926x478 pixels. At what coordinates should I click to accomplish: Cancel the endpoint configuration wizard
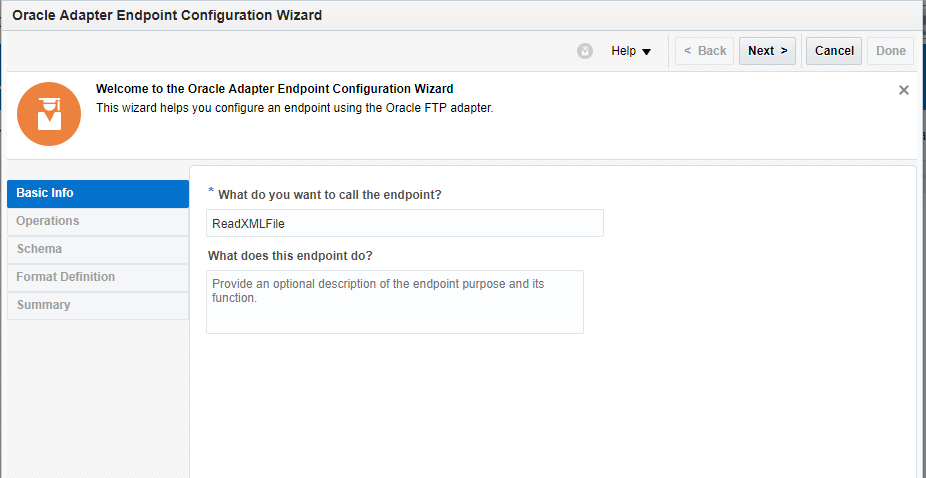click(x=834, y=51)
